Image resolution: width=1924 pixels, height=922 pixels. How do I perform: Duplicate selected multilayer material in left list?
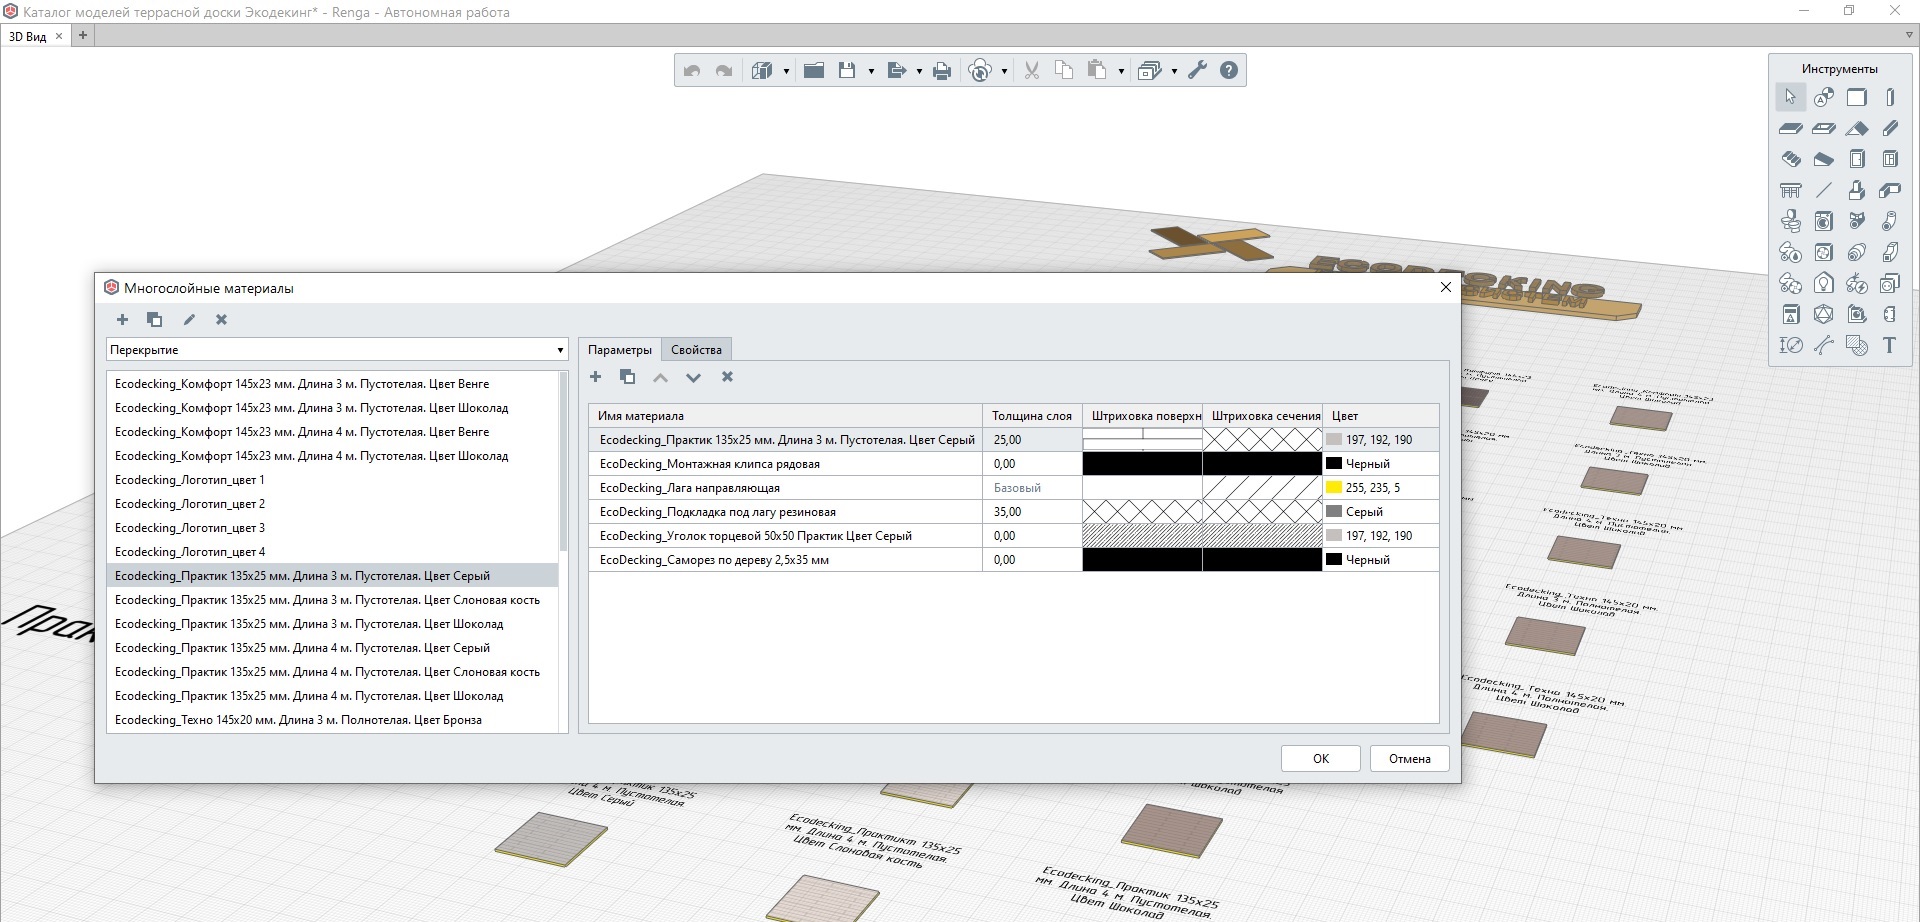(x=154, y=319)
